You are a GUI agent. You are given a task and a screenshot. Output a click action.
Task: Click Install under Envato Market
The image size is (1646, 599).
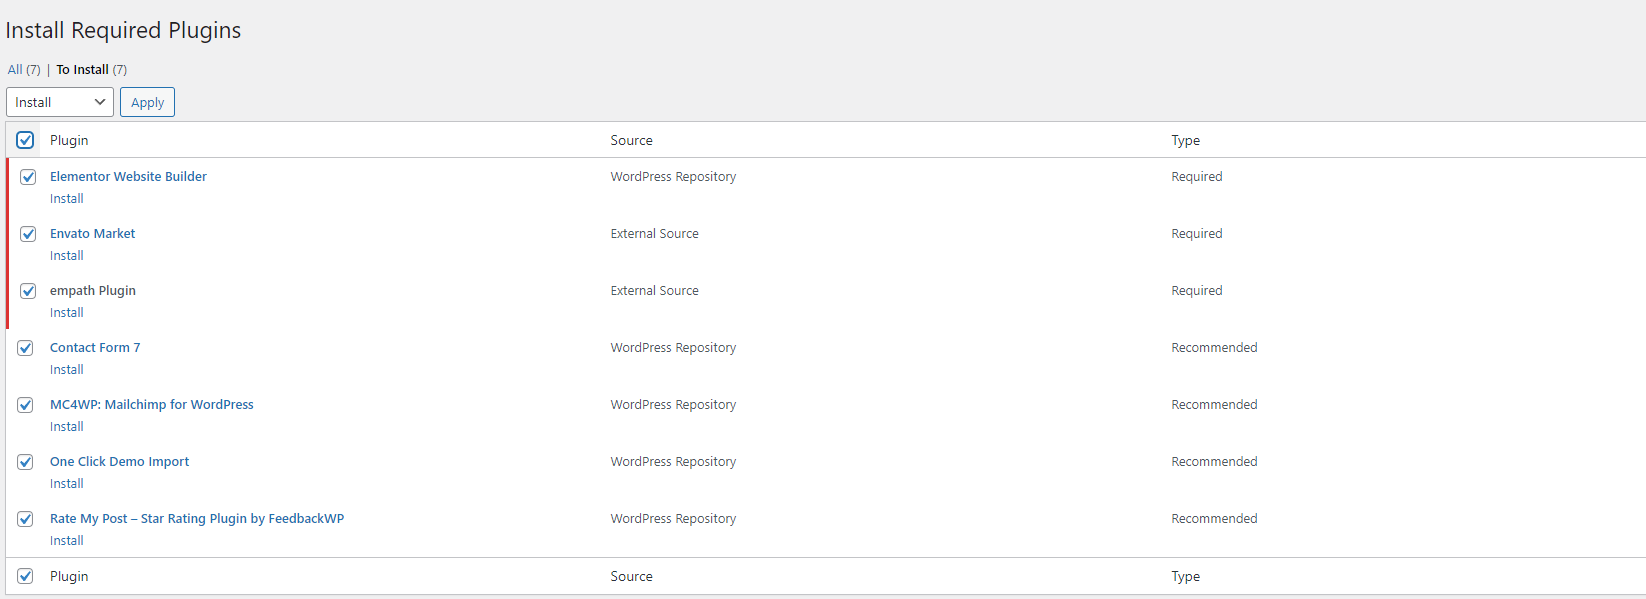67,256
